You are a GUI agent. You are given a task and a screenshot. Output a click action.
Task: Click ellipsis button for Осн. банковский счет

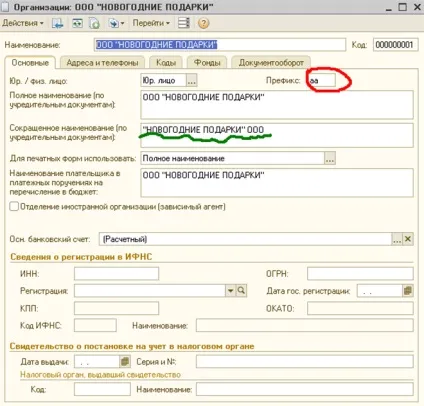pyautogui.click(x=397, y=239)
